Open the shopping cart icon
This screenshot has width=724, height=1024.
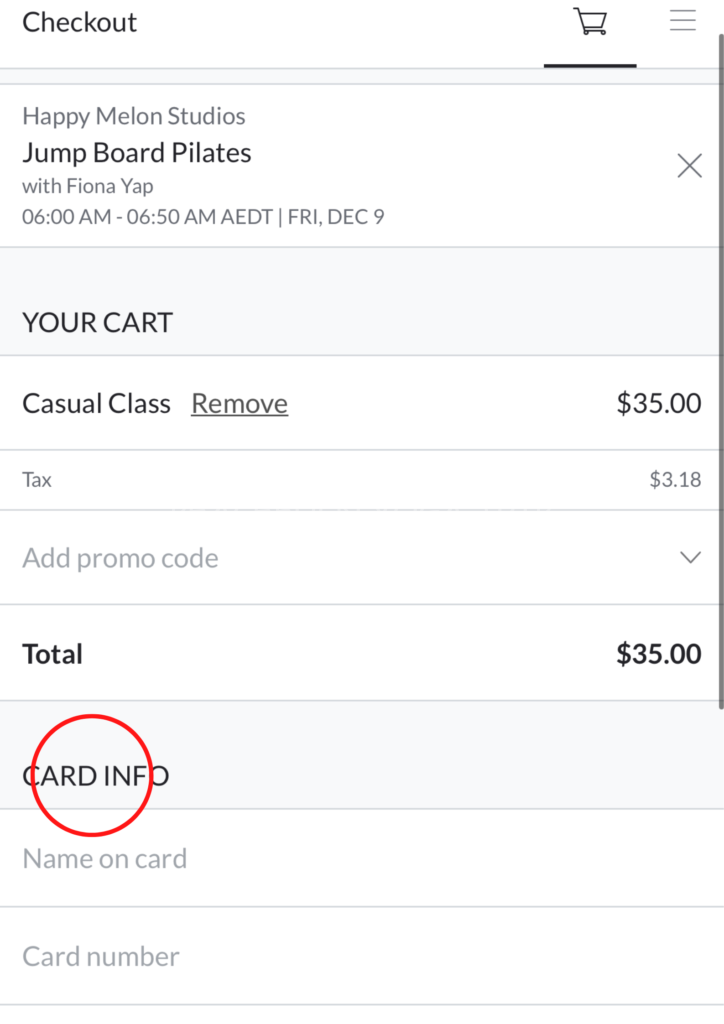tap(589, 22)
